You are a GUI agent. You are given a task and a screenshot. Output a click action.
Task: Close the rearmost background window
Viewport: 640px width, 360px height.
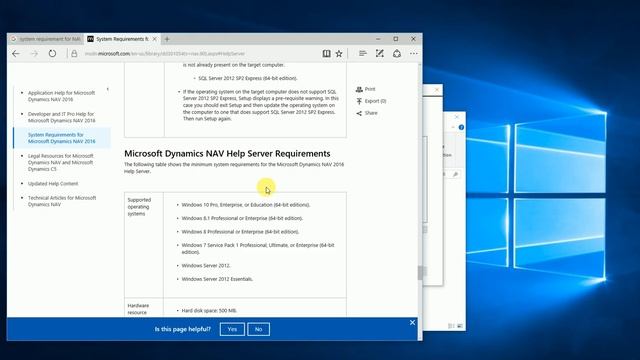[x=457, y=117]
